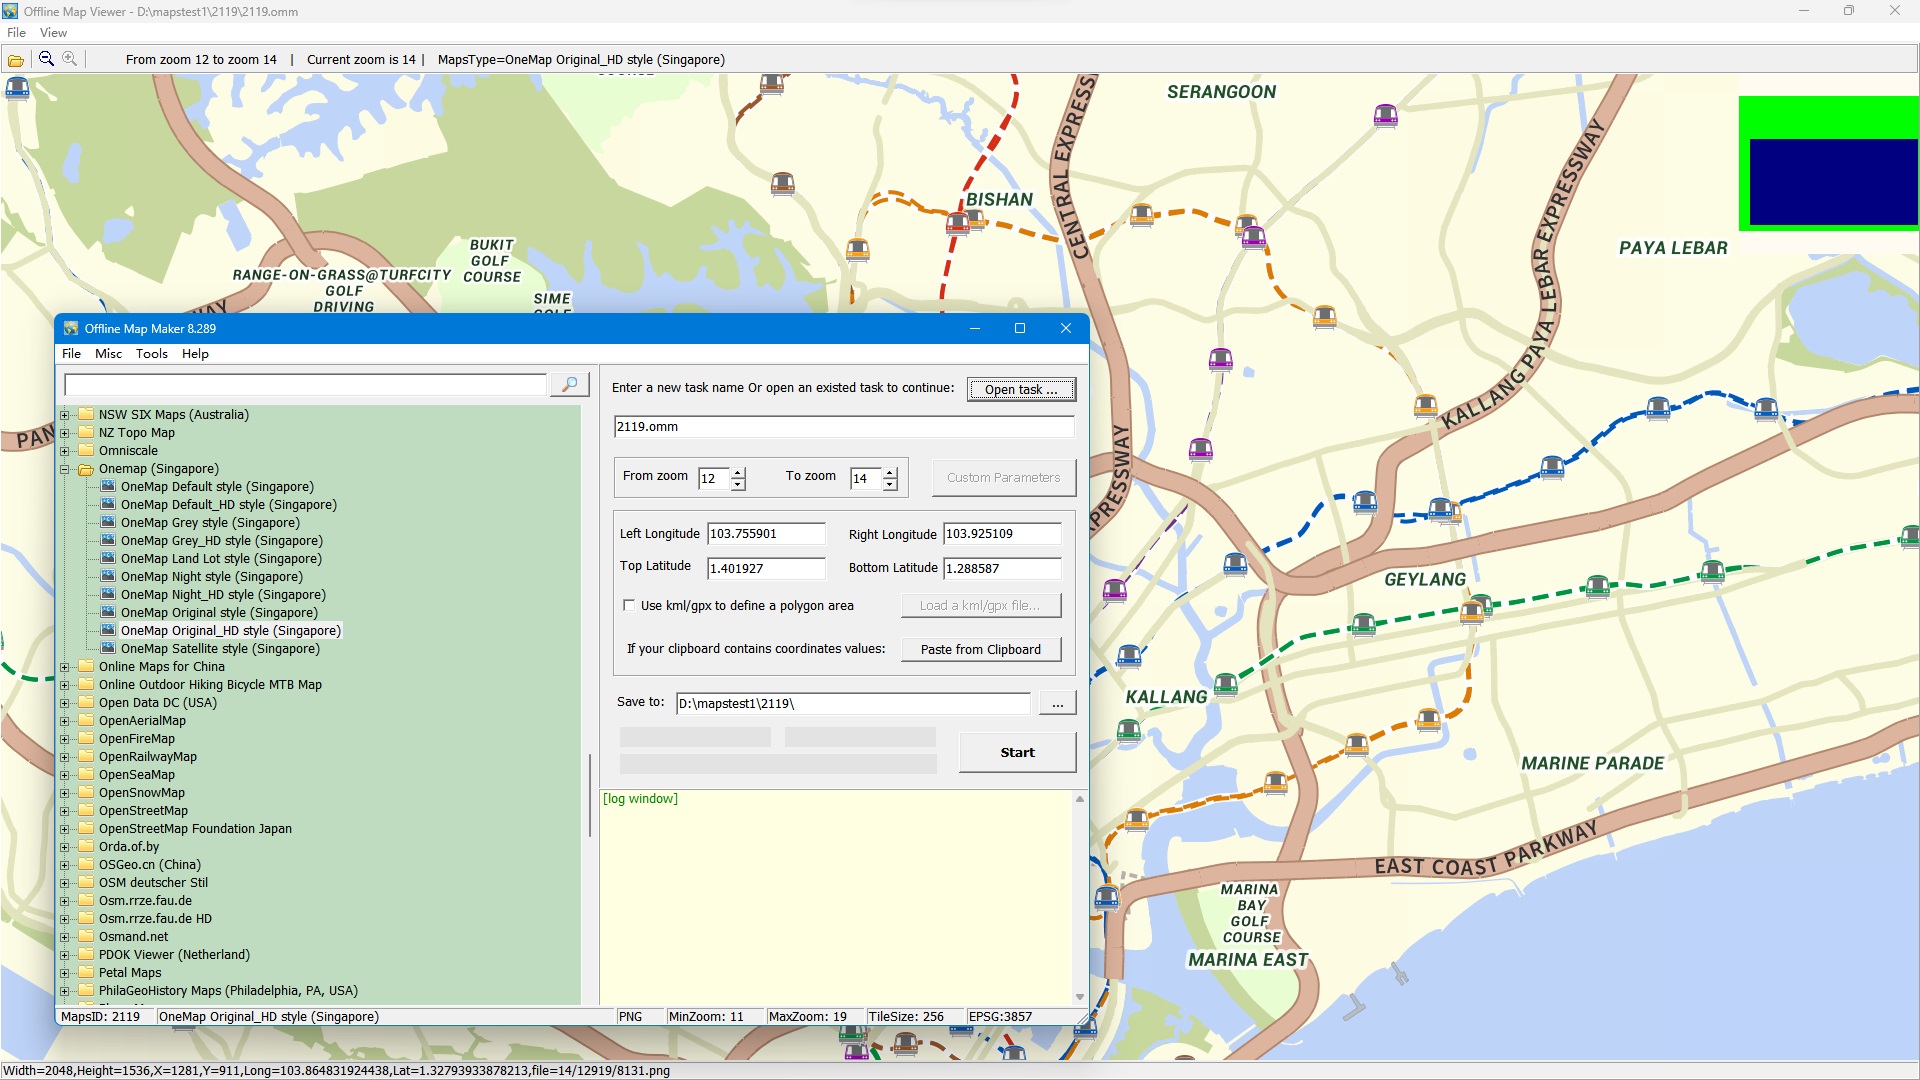Click the Save to path field
Viewport: 1920px width, 1080px height.
point(853,704)
